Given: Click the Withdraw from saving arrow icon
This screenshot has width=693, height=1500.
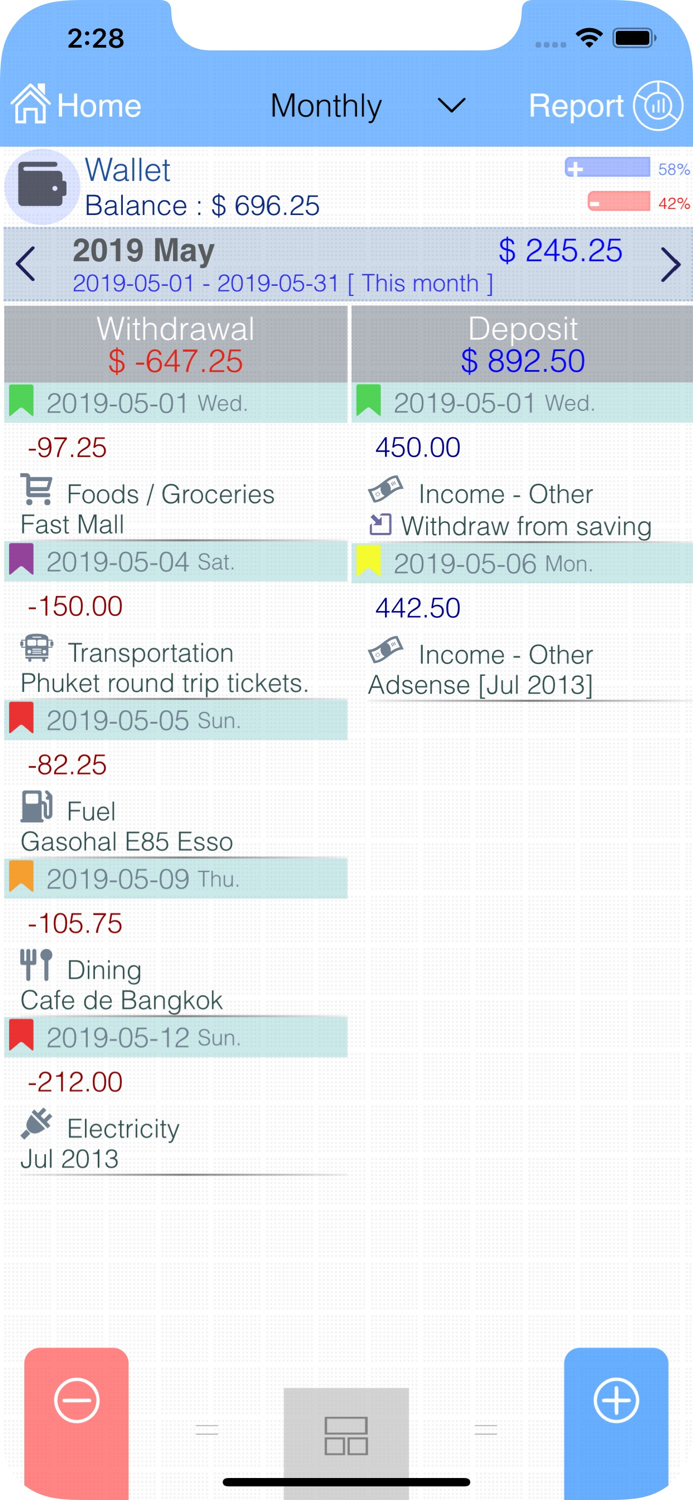Looking at the screenshot, I should (381, 524).
